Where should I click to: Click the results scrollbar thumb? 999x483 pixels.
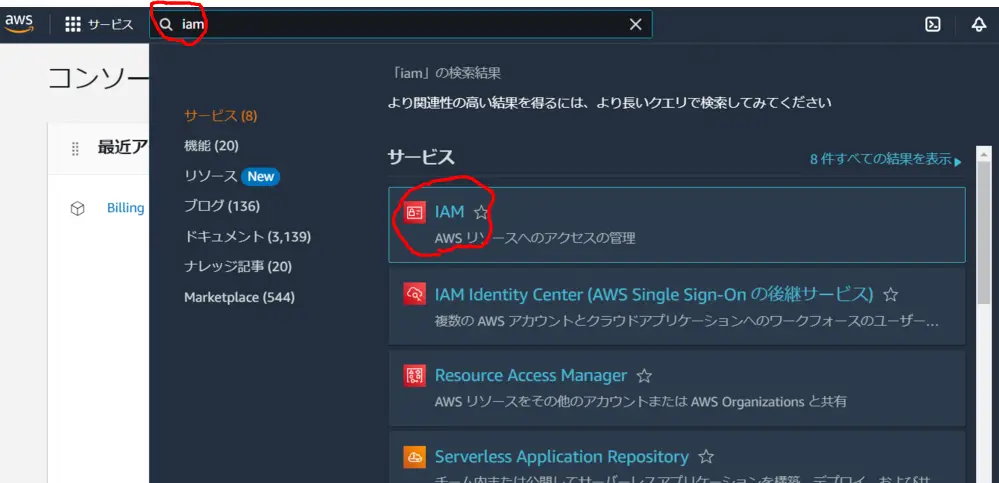coord(984,233)
